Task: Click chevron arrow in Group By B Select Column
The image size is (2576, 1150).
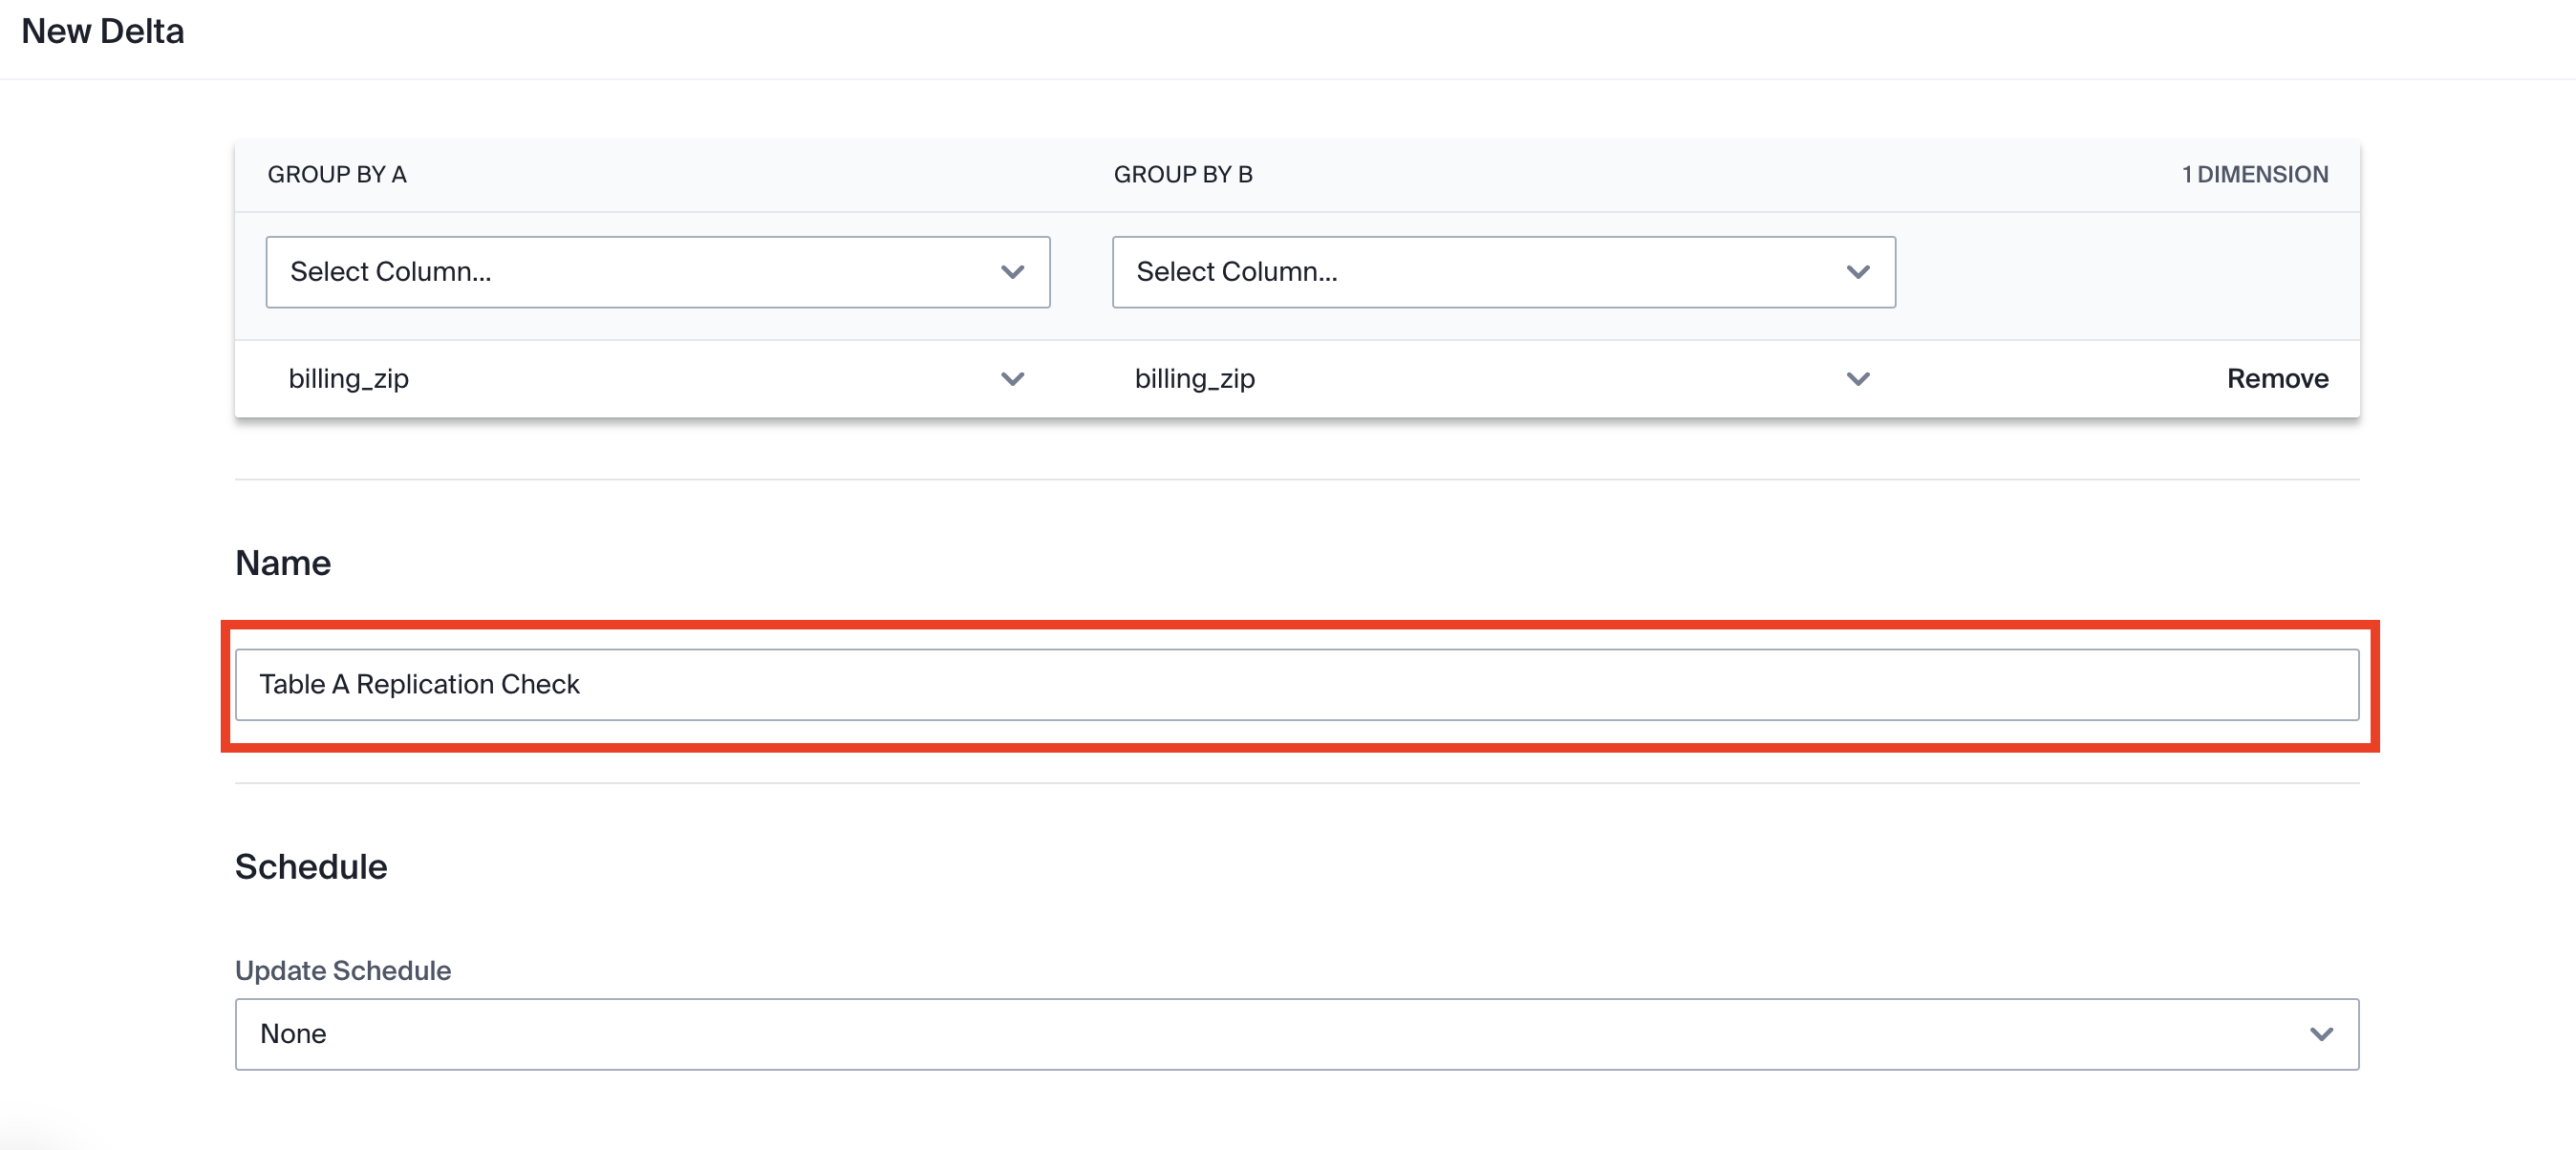Action: (1858, 272)
